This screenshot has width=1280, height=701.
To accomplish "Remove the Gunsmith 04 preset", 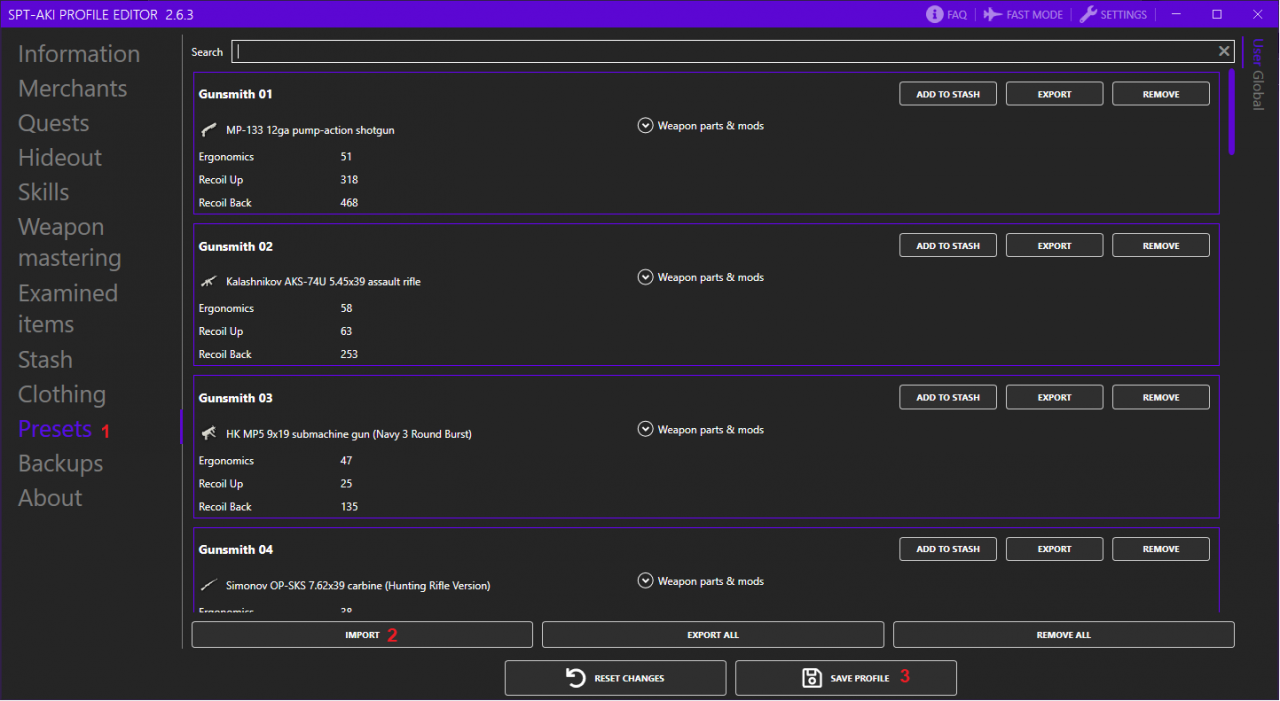I will pyautogui.click(x=1161, y=549).
